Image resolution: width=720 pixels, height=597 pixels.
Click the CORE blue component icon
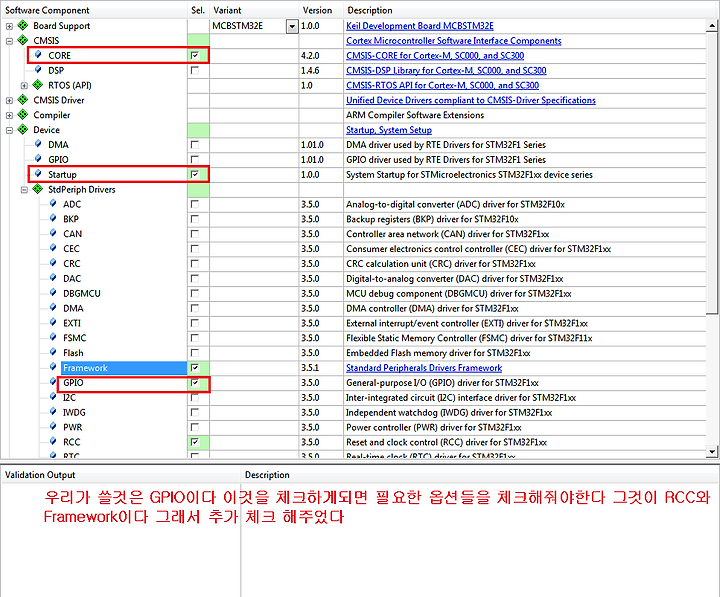38,55
